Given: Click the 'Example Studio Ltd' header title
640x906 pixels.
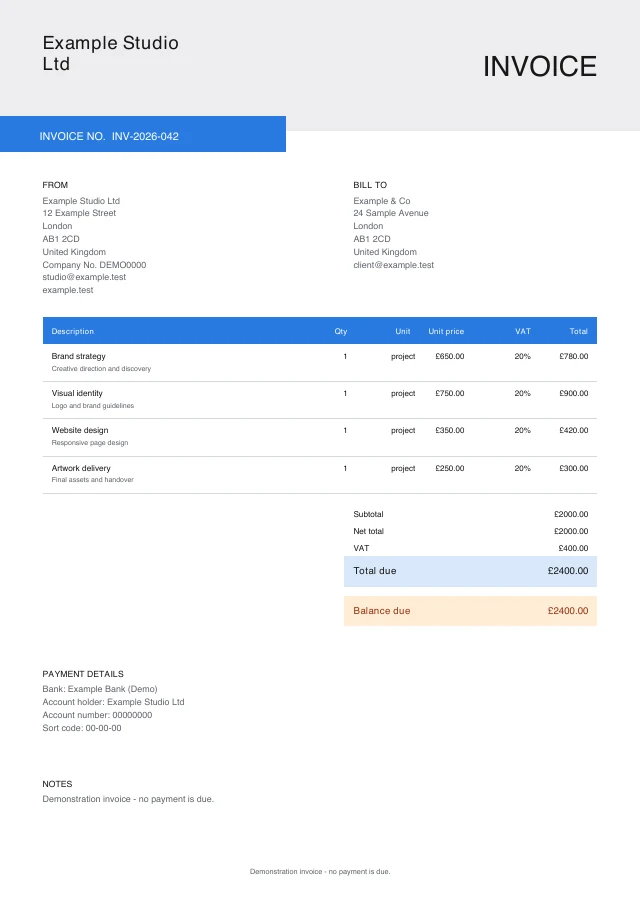Looking at the screenshot, I should [x=110, y=53].
